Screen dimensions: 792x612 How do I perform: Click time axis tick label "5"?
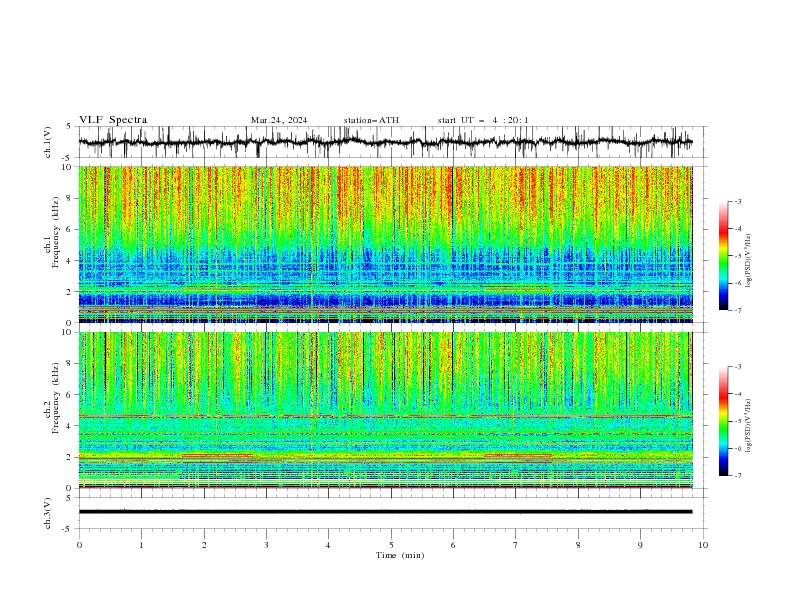pyautogui.click(x=391, y=545)
